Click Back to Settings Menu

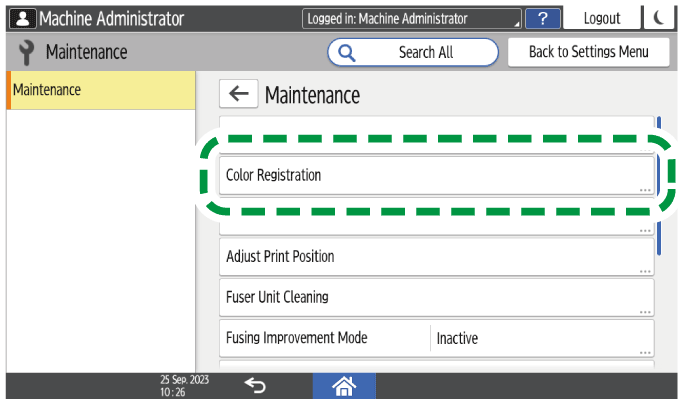click(588, 52)
